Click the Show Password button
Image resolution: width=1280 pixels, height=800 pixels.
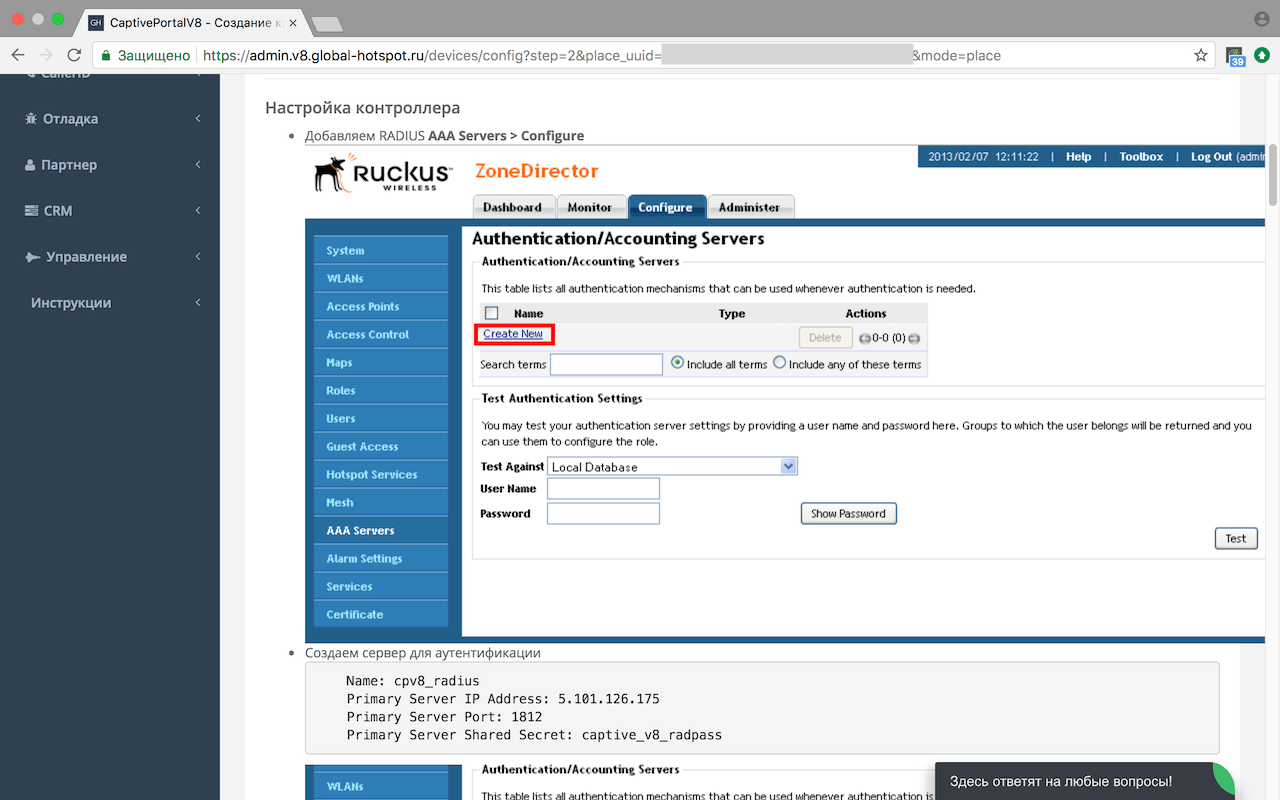848,512
